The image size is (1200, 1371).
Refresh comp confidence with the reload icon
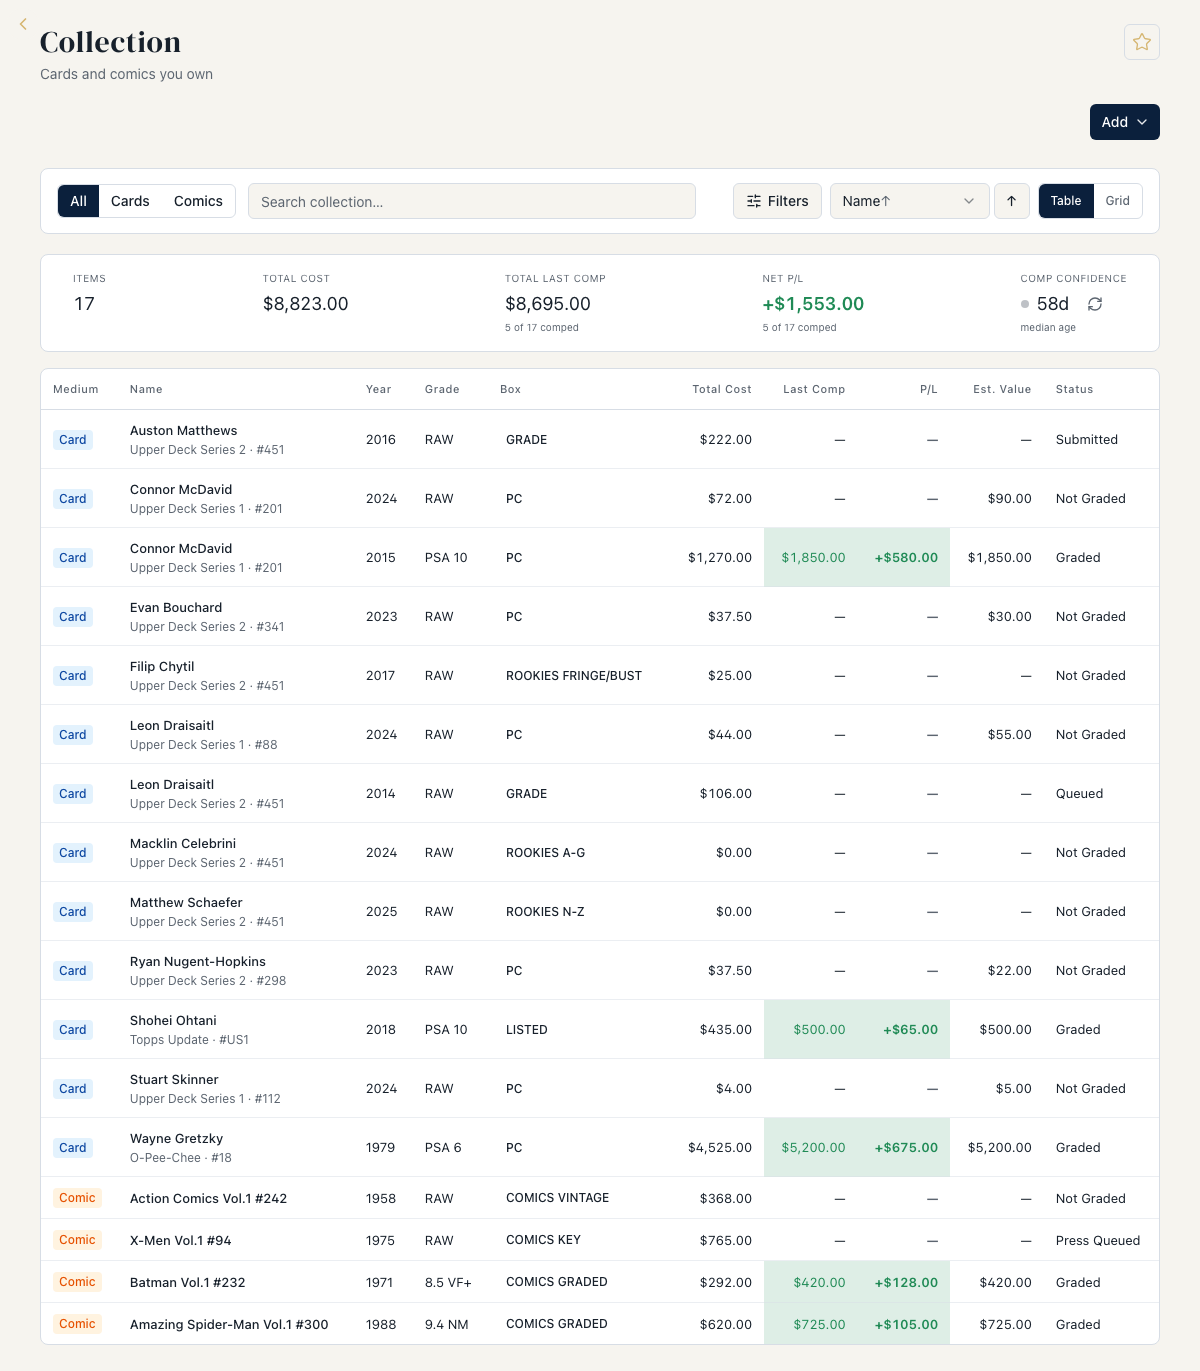click(x=1095, y=304)
